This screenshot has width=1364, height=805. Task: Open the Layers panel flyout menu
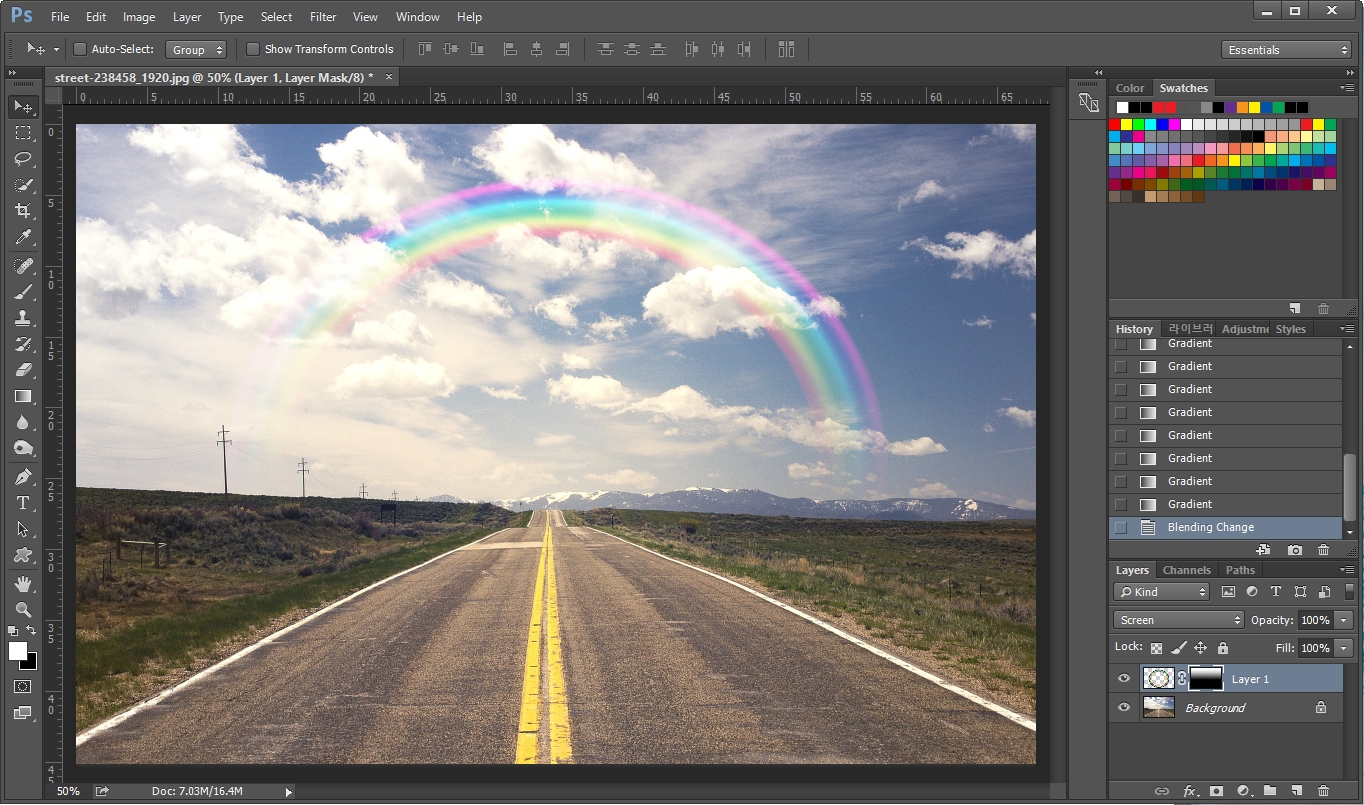click(1347, 570)
